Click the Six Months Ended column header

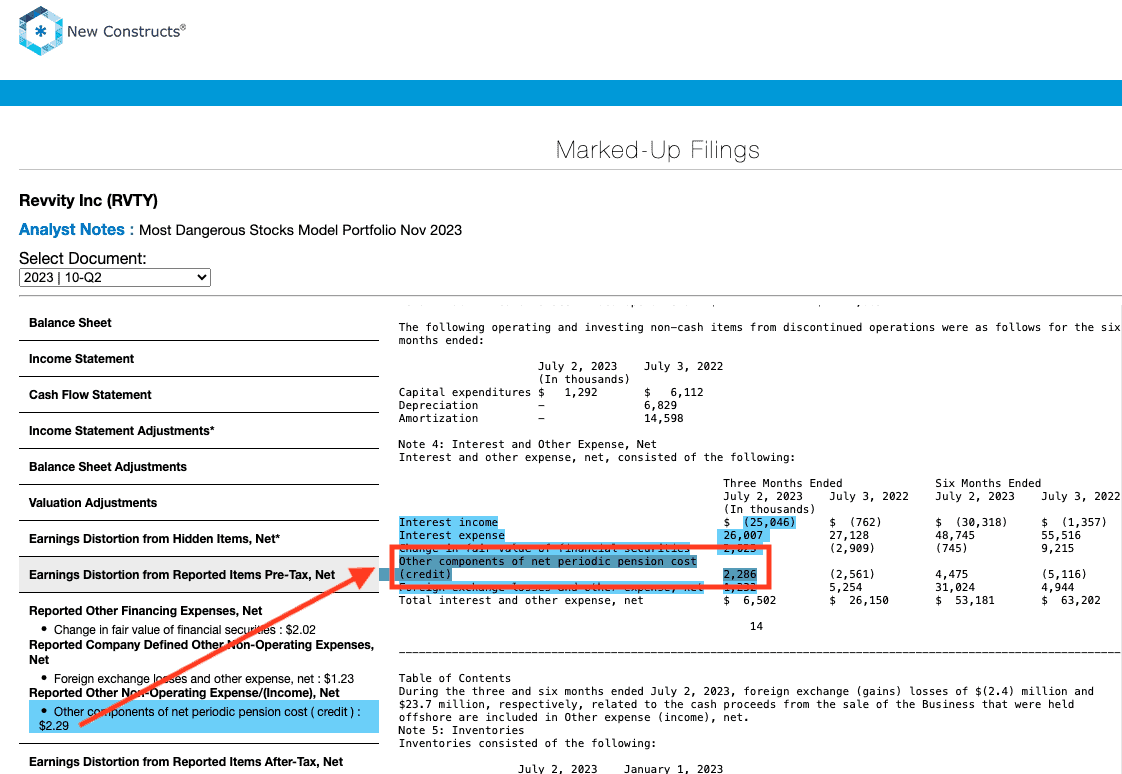tap(988, 483)
